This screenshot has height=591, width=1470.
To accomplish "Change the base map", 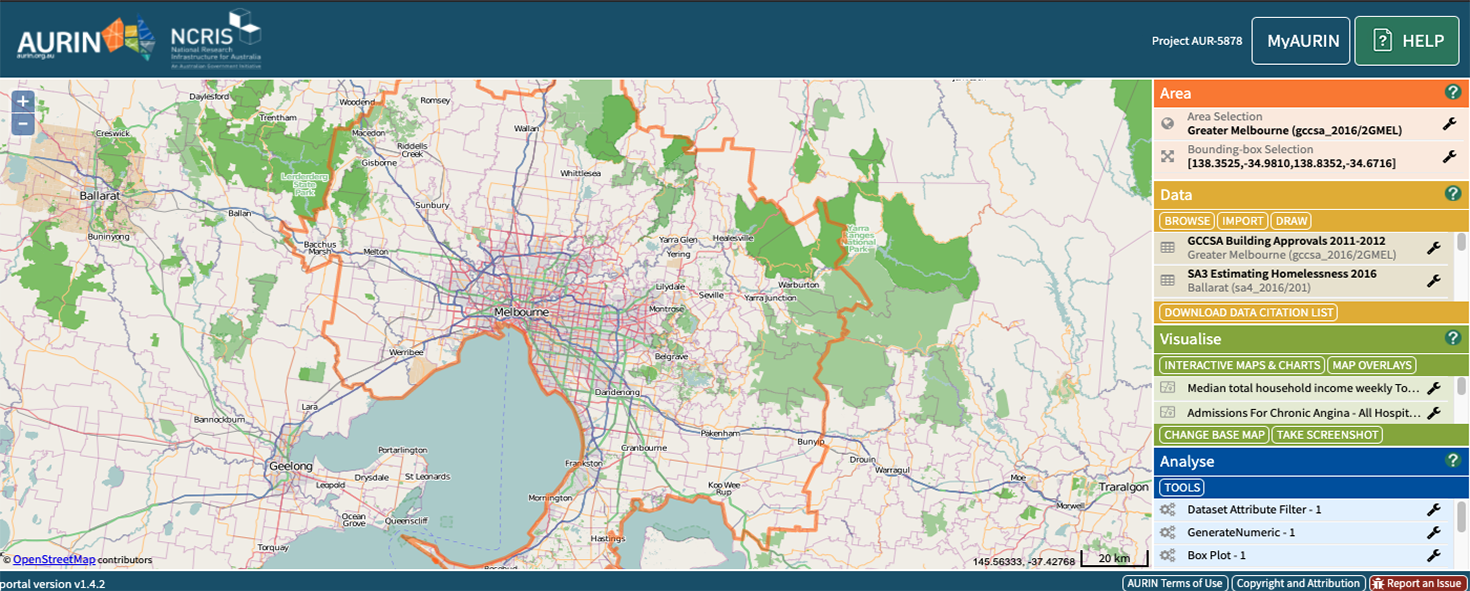I will coord(1214,435).
